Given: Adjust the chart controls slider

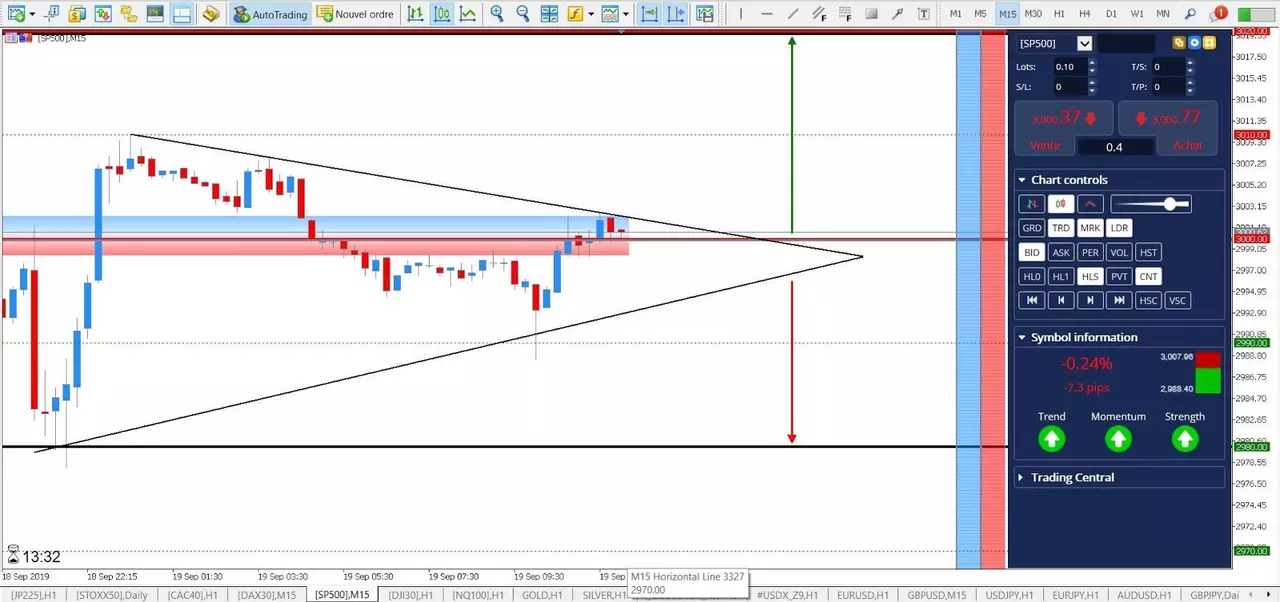Looking at the screenshot, I should [1150, 204].
